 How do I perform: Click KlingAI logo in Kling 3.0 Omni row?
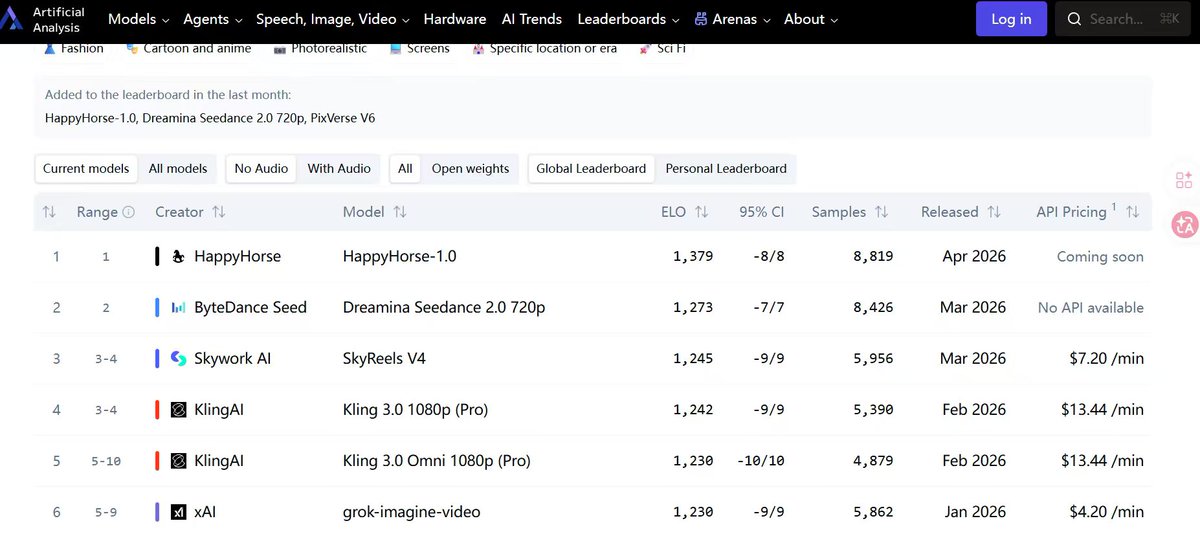point(178,461)
